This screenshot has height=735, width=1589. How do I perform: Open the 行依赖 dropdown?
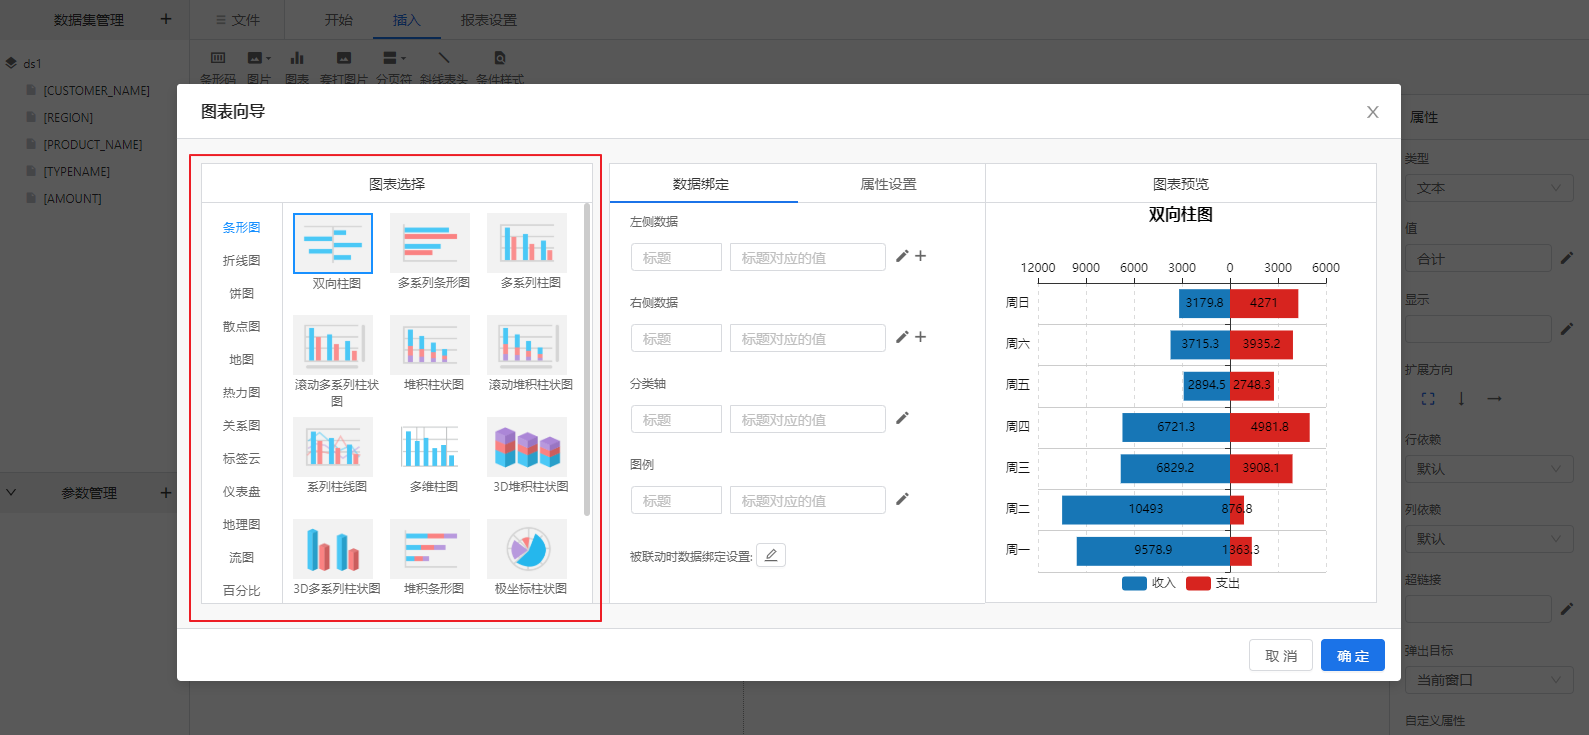pos(1489,469)
